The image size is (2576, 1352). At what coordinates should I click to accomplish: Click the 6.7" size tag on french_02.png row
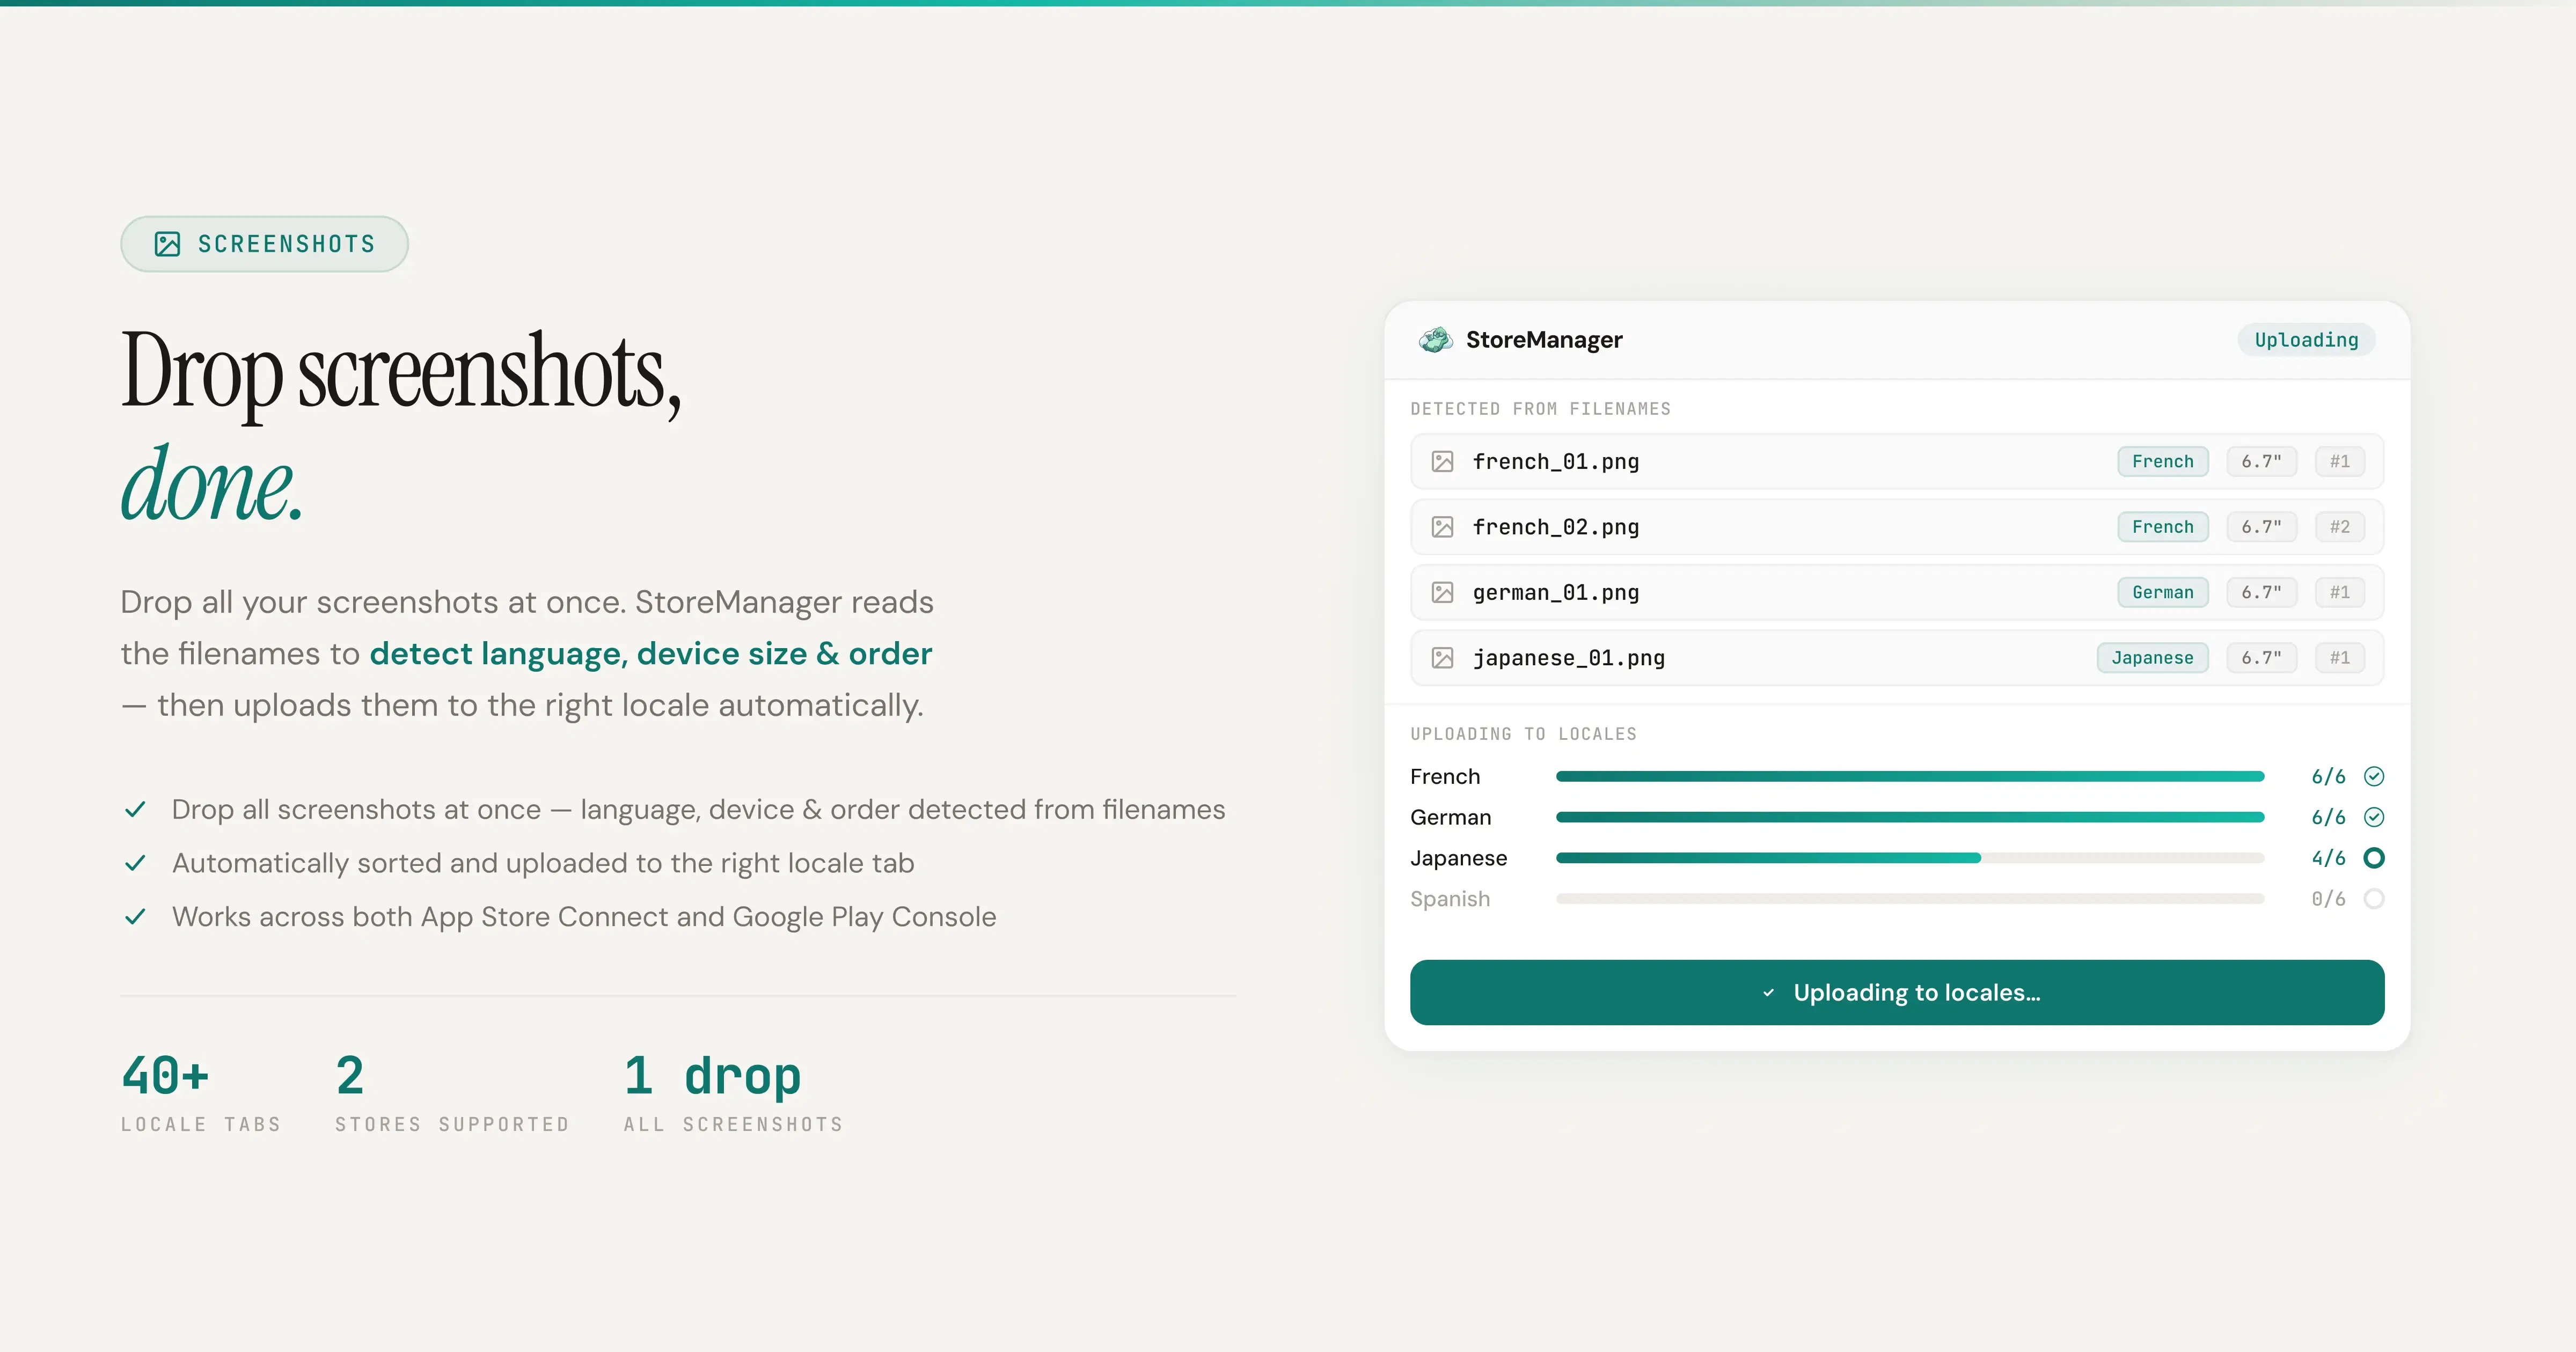(2262, 527)
